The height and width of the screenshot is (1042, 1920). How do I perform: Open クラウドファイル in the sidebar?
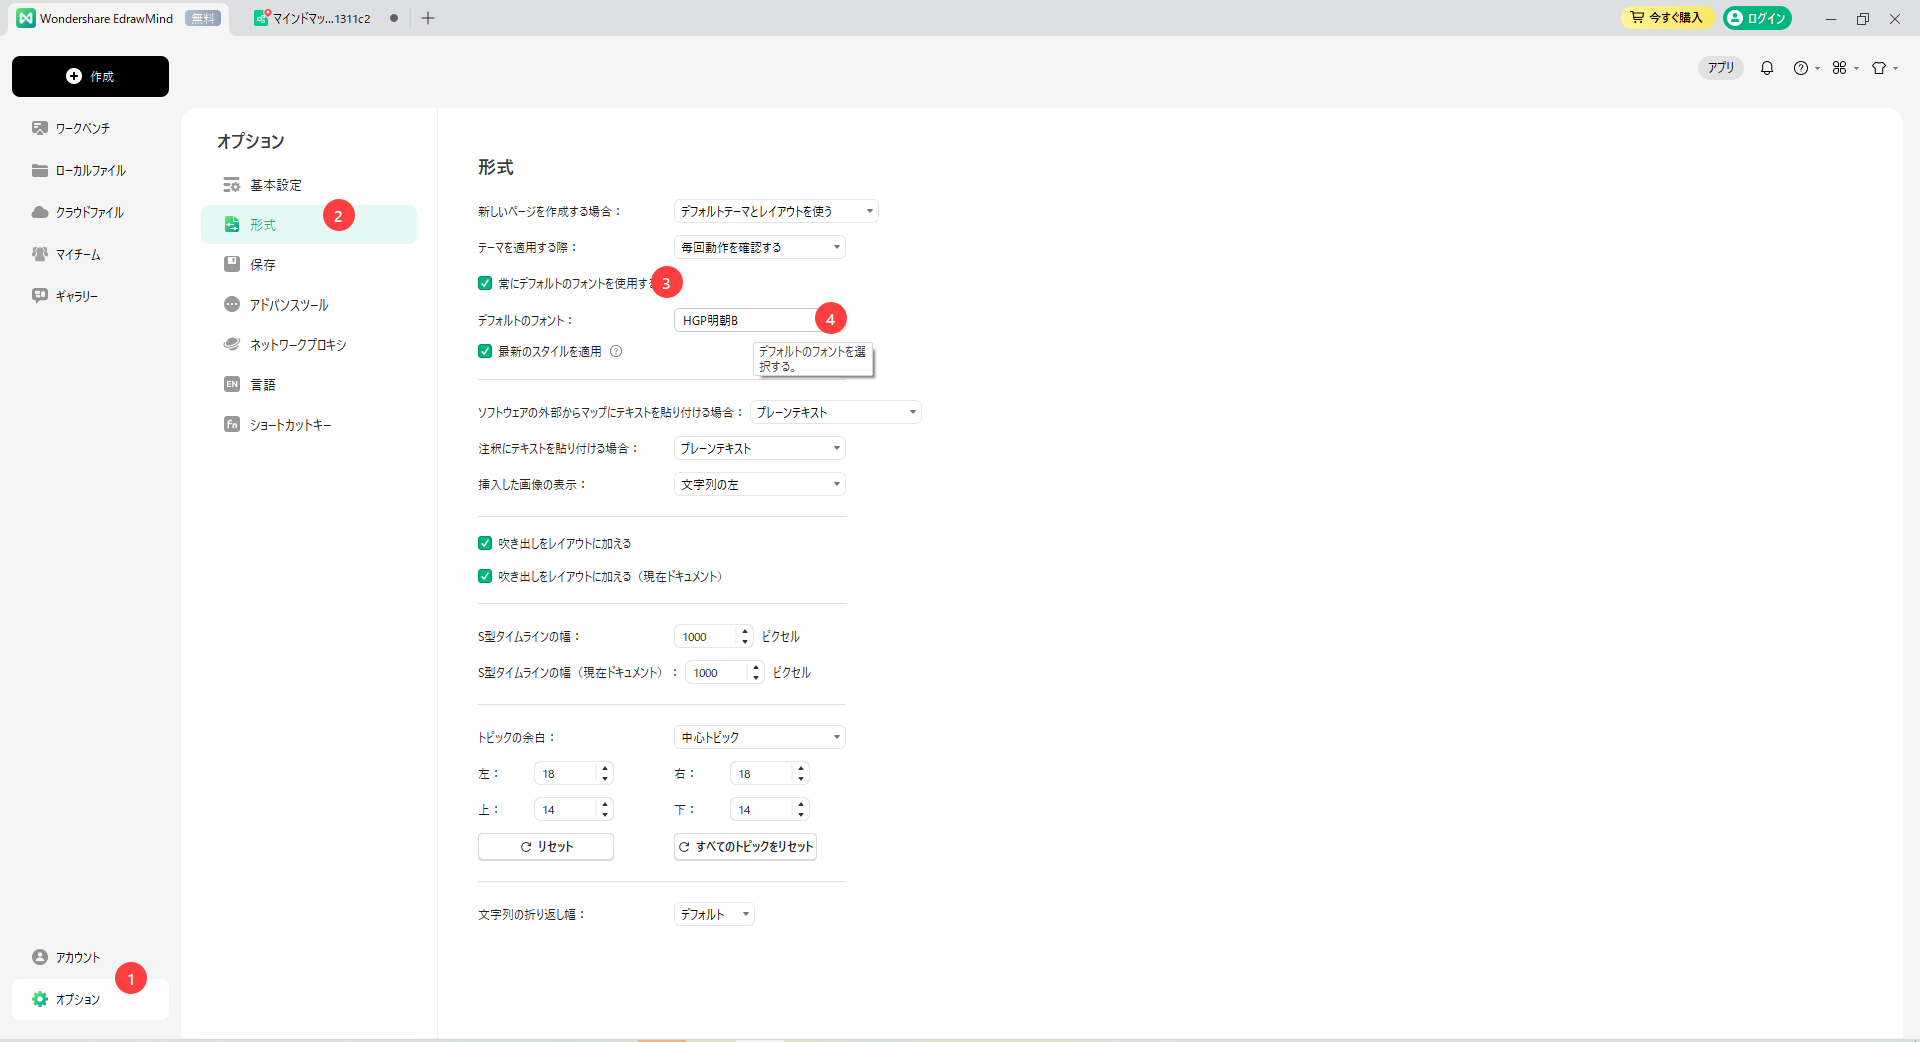click(x=89, y=212)
